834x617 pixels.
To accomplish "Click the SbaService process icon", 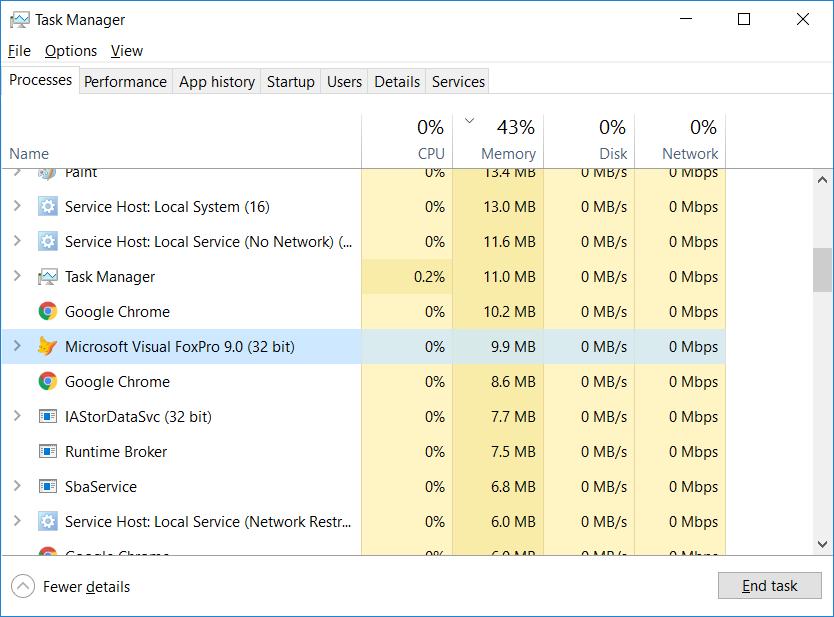I will coord(47,487).
